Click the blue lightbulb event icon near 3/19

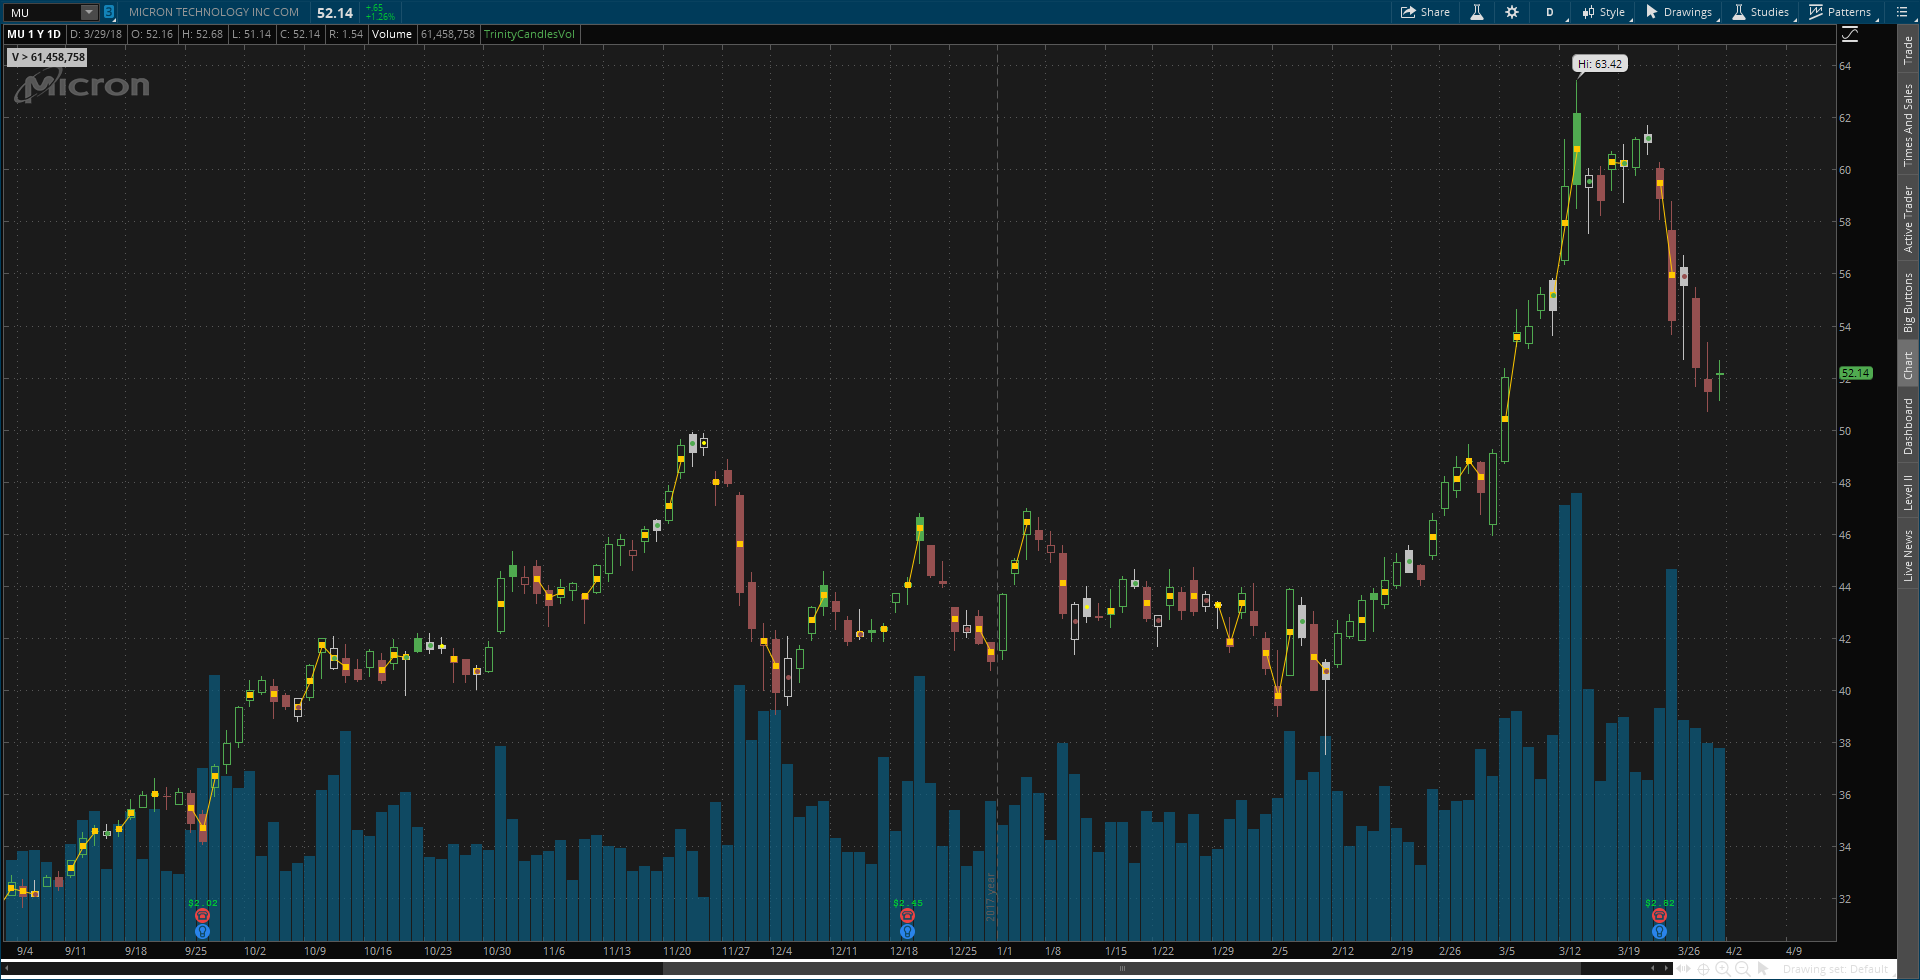click(1659, 931)
